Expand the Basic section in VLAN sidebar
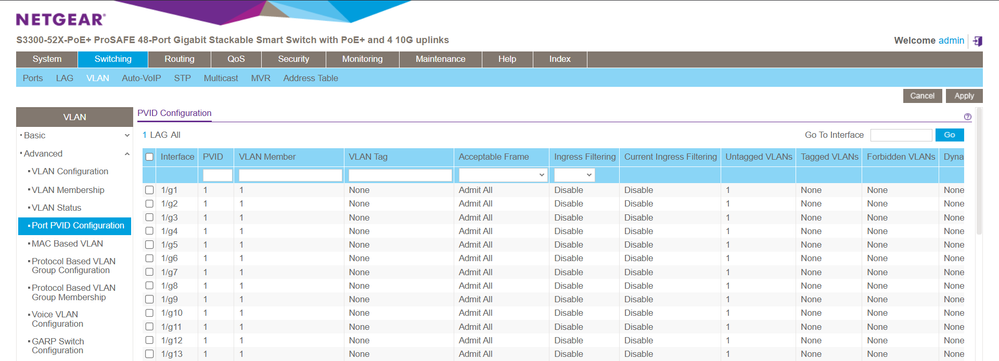Viewport: 999px width, 361px height. 74,136
